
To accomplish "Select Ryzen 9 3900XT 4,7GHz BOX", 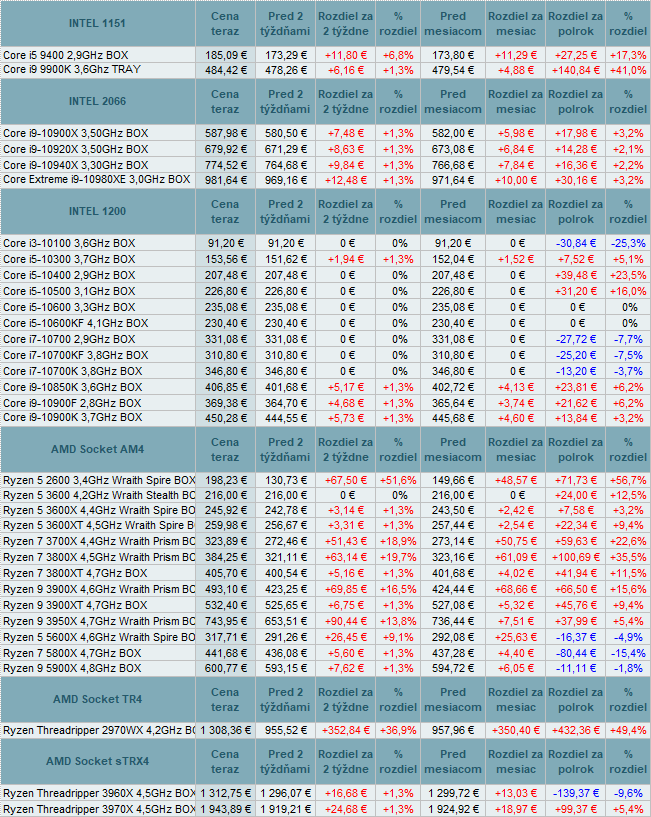I will click(x=75, y=605).
